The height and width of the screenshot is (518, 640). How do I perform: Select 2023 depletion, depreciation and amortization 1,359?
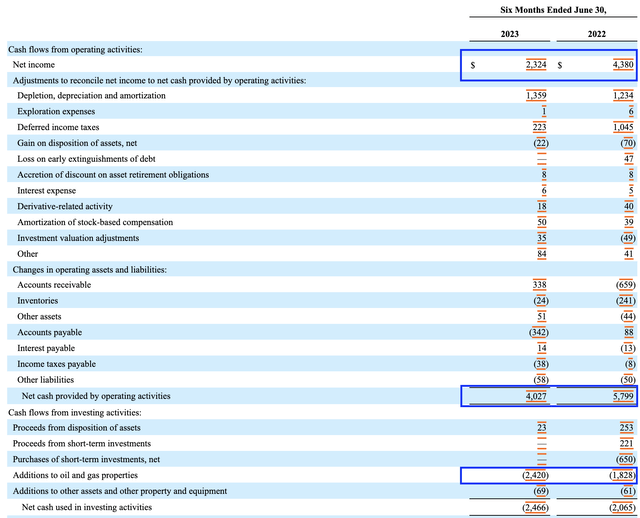[x=536, y=96]
